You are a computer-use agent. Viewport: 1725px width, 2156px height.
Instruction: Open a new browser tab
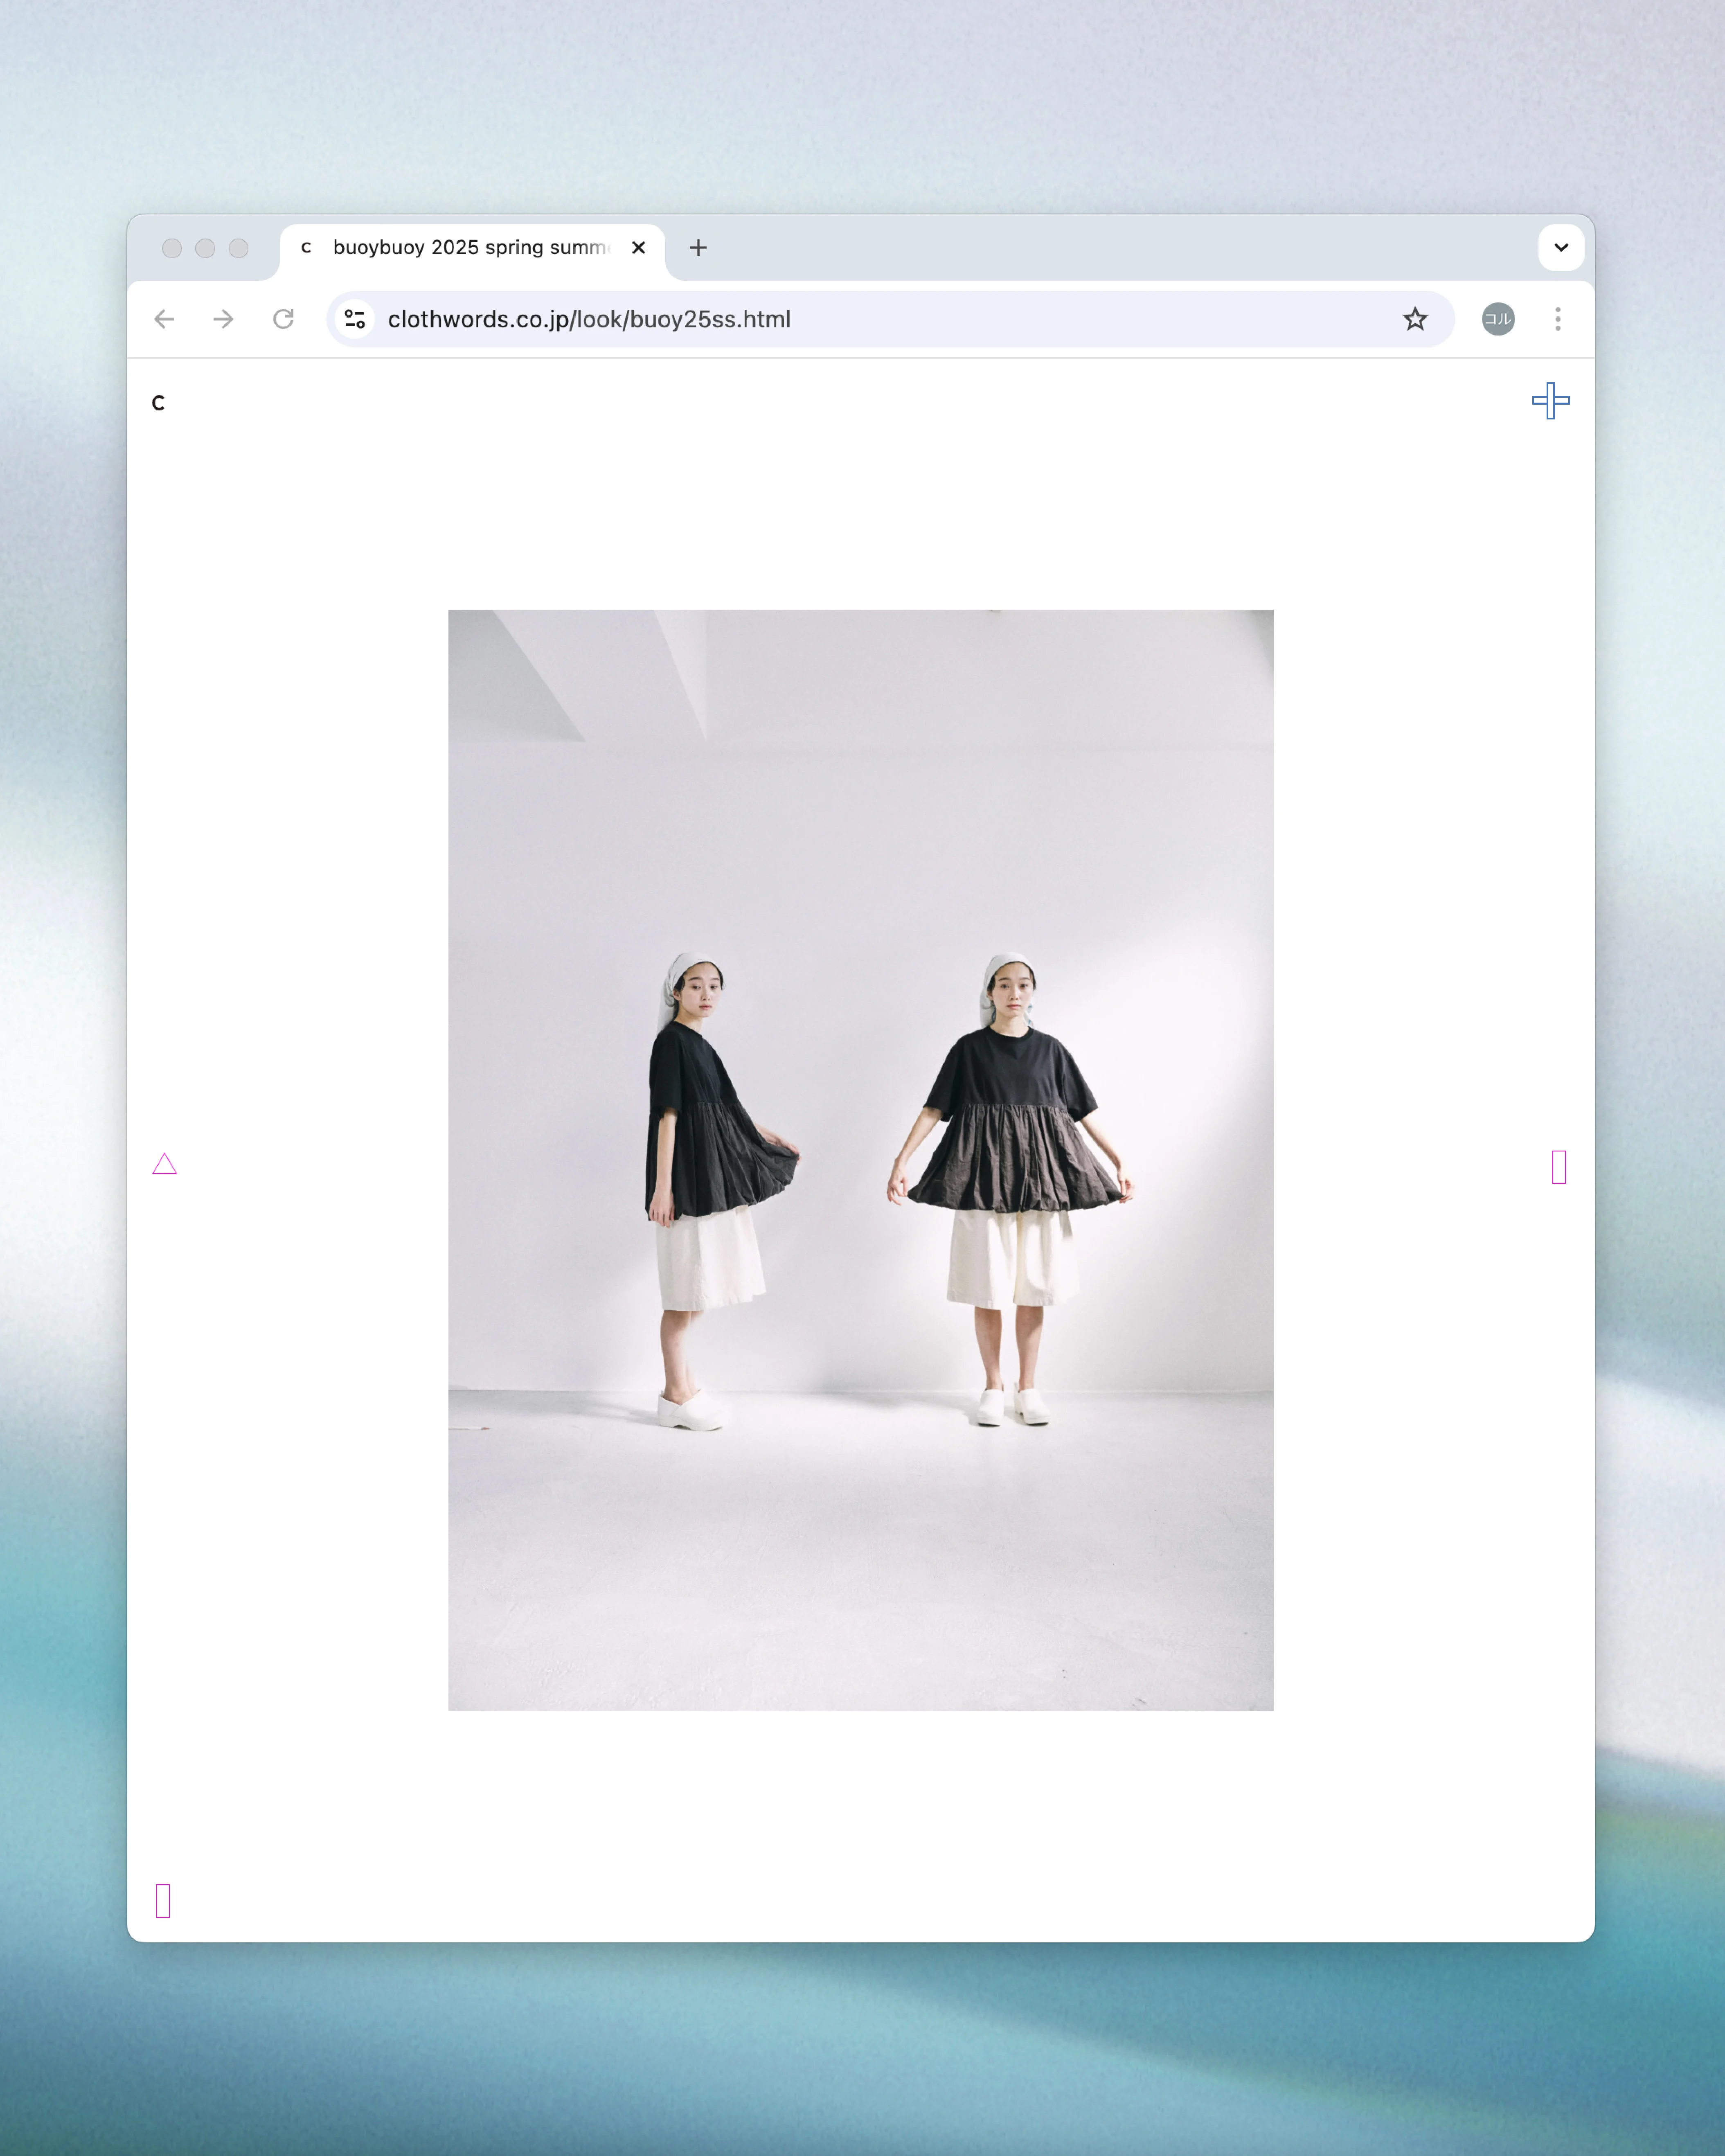coord(698,247)
